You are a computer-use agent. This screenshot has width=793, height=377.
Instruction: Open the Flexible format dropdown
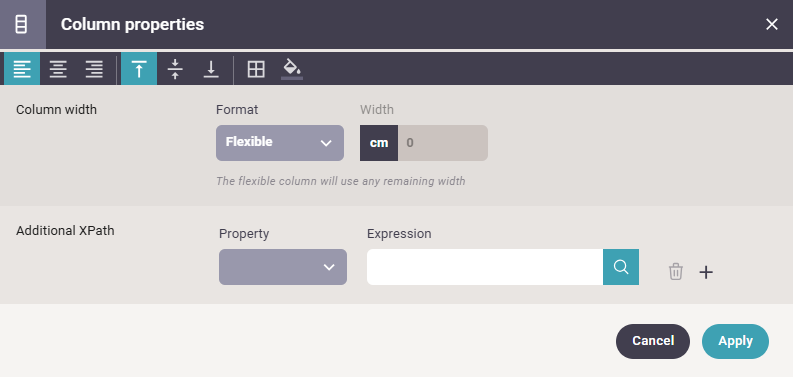pyautogui.click(x=280, y=143)
